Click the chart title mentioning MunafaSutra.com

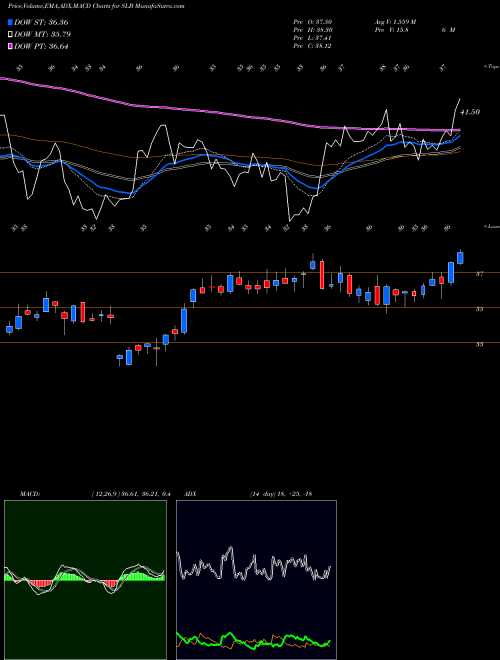click(x=96, y=6)
